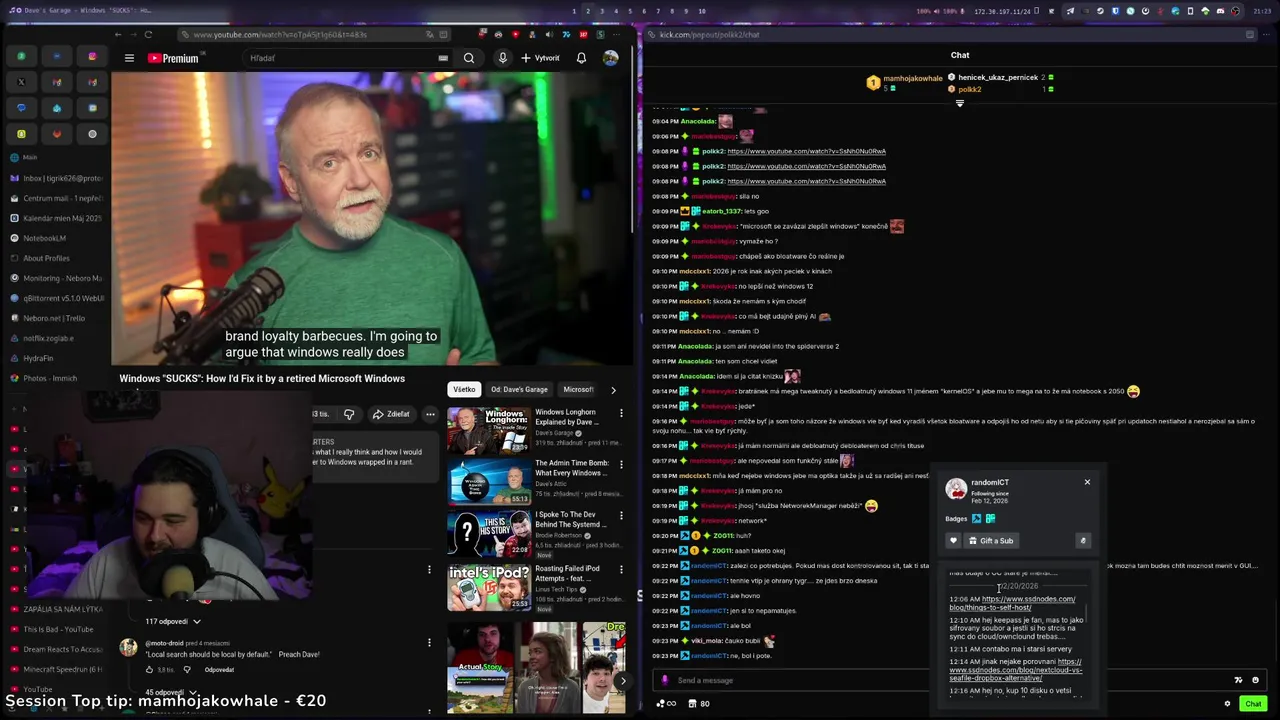Open the YouTube account avatar menu
The width and height of the screenshot is (1280, 720).
(x=610, y=58)
